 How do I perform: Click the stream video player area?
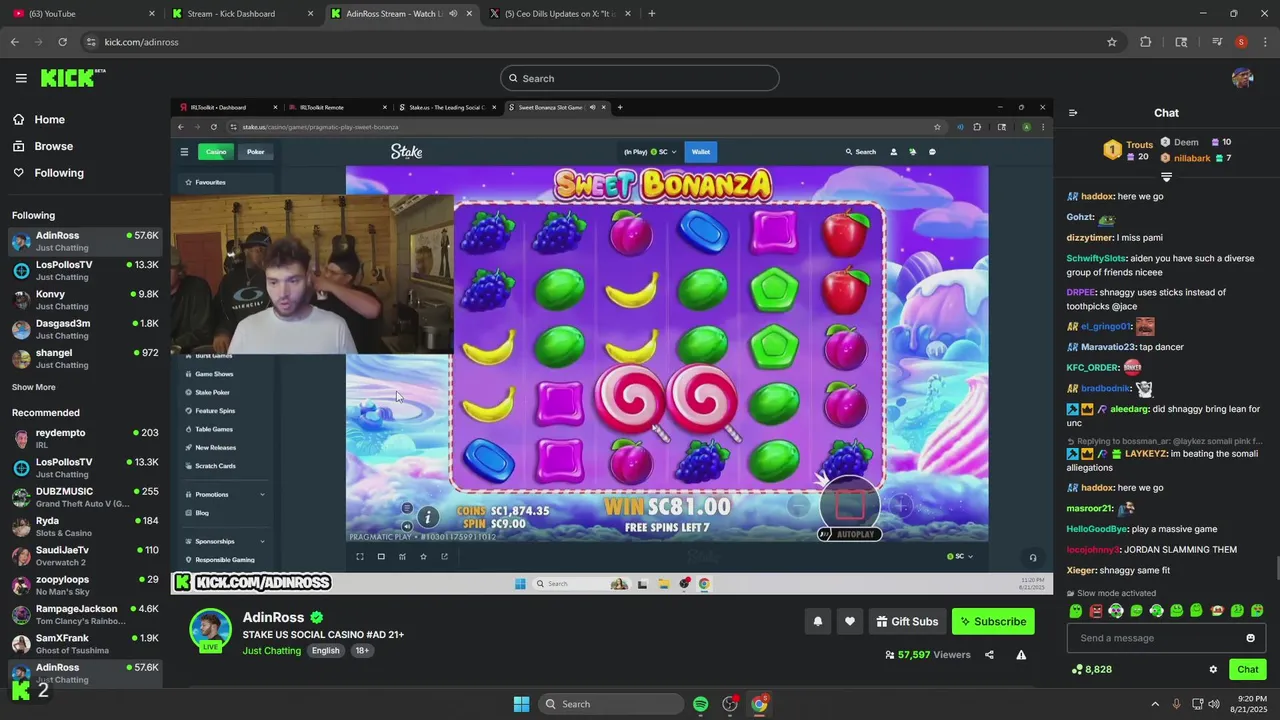tap(611, 346)
